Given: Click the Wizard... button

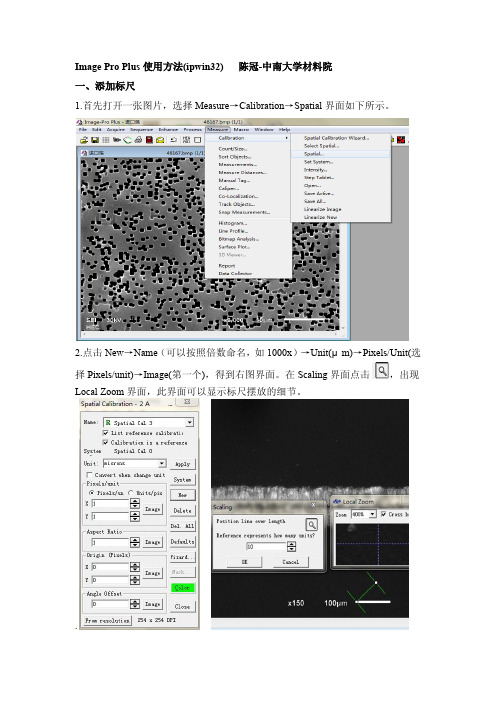Looking at the screenshot, I should pyautogui.click(x=183, y=557).
